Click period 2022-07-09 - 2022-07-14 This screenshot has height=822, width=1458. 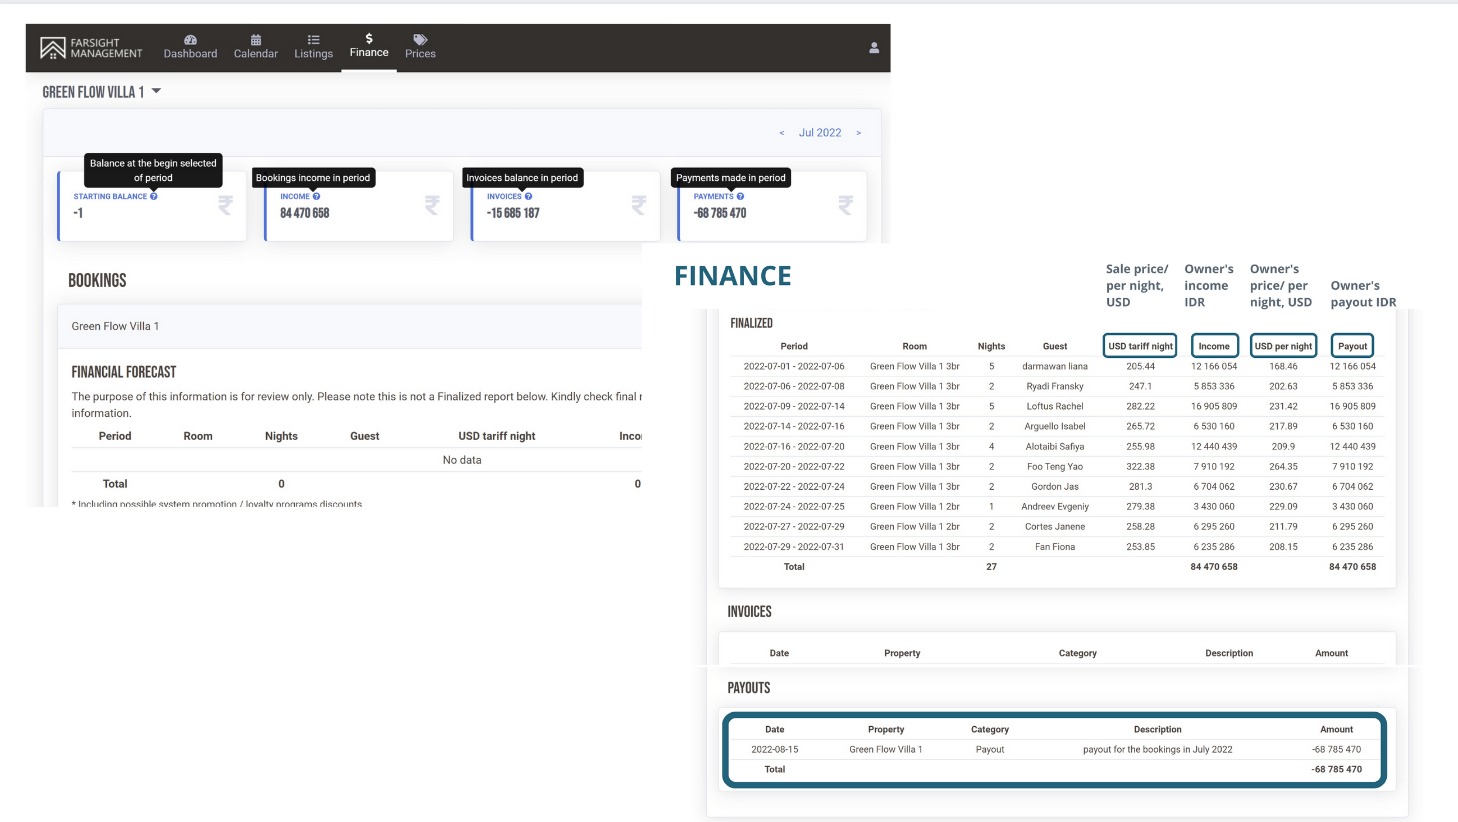[794, 406]
